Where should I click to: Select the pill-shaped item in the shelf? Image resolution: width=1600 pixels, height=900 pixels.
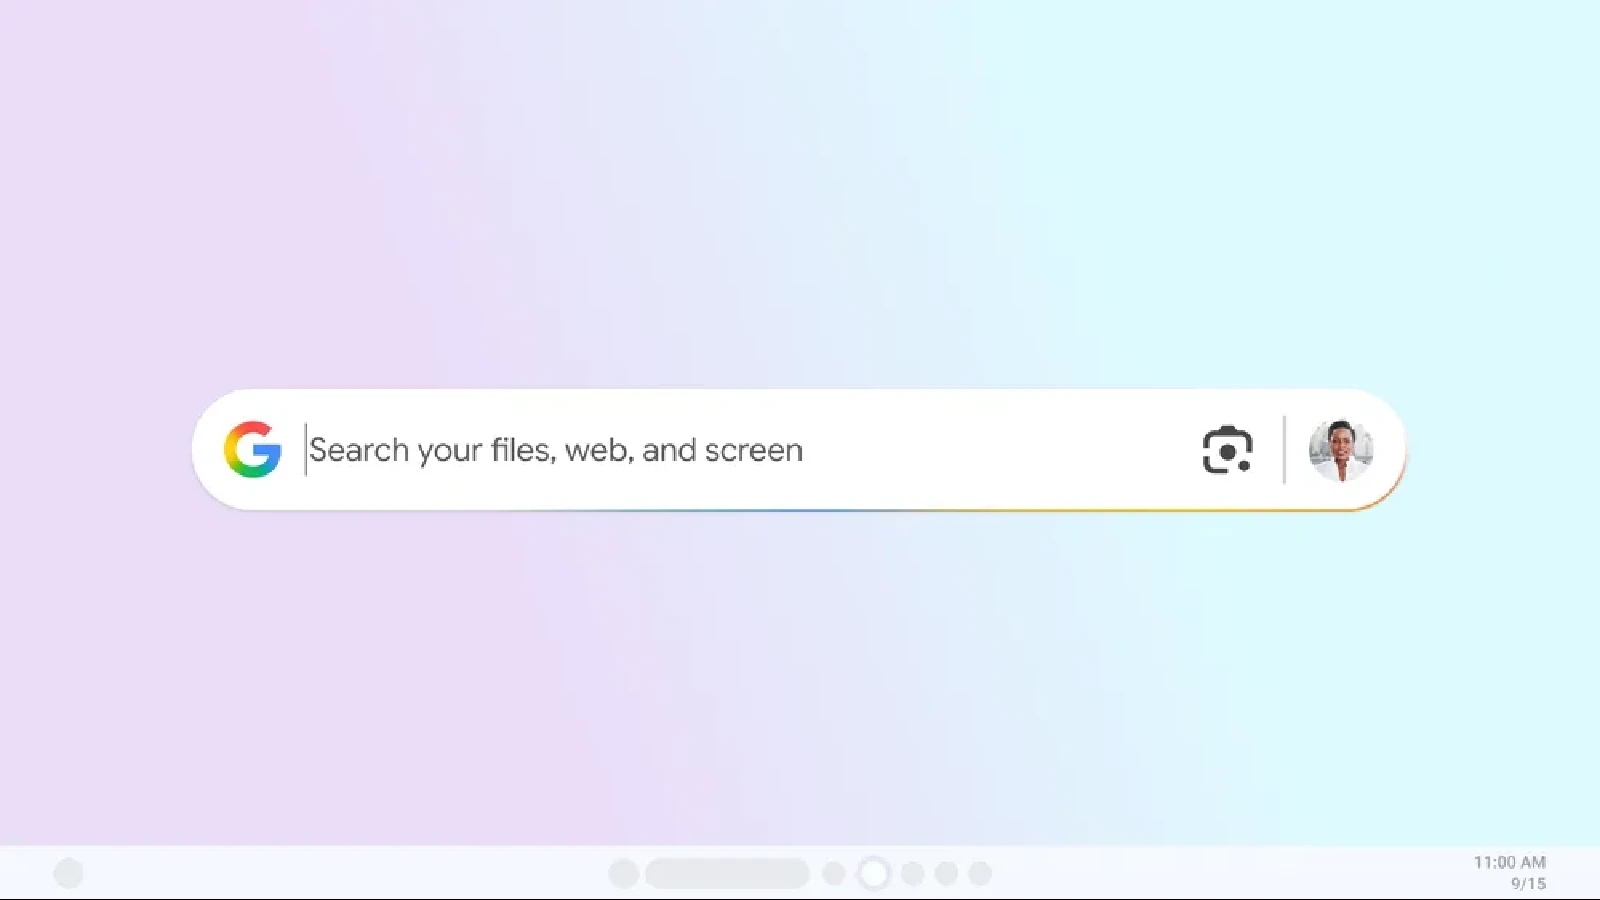(x=727, y=873)
